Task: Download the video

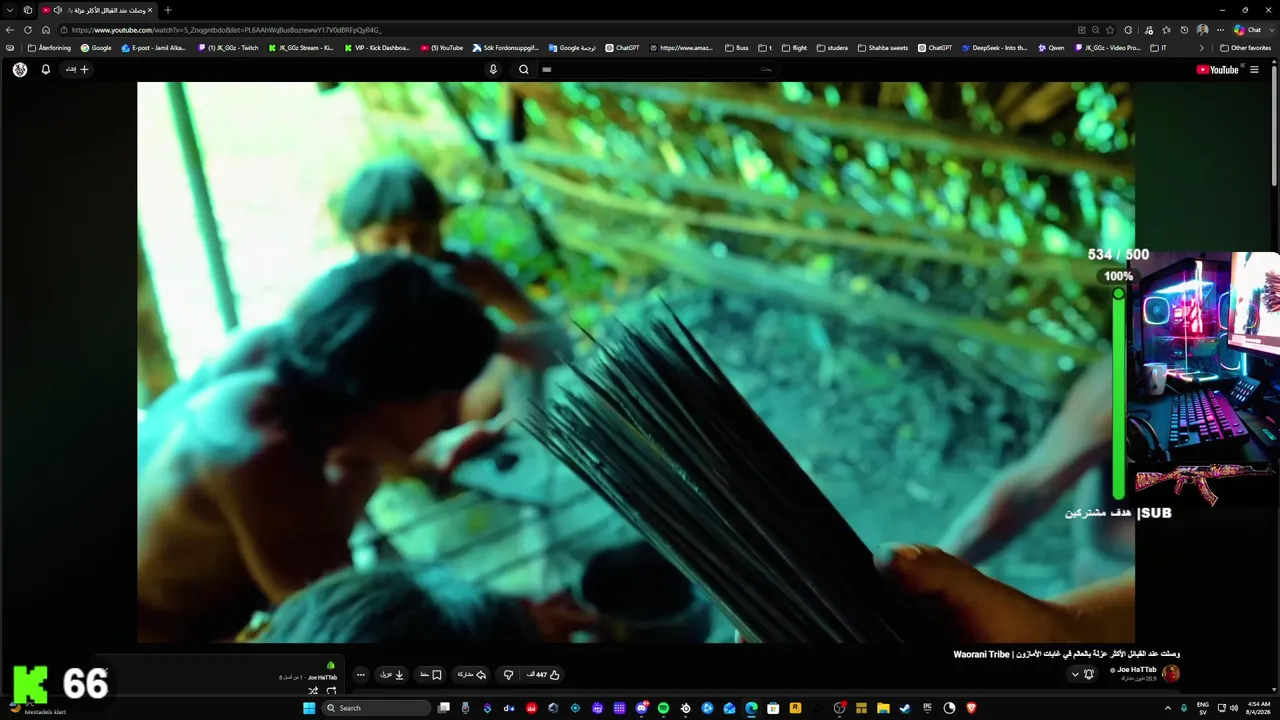Action: [392, 675]
